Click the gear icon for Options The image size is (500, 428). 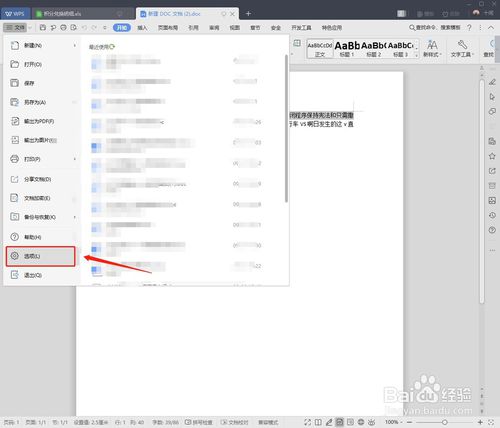[14, 256]
